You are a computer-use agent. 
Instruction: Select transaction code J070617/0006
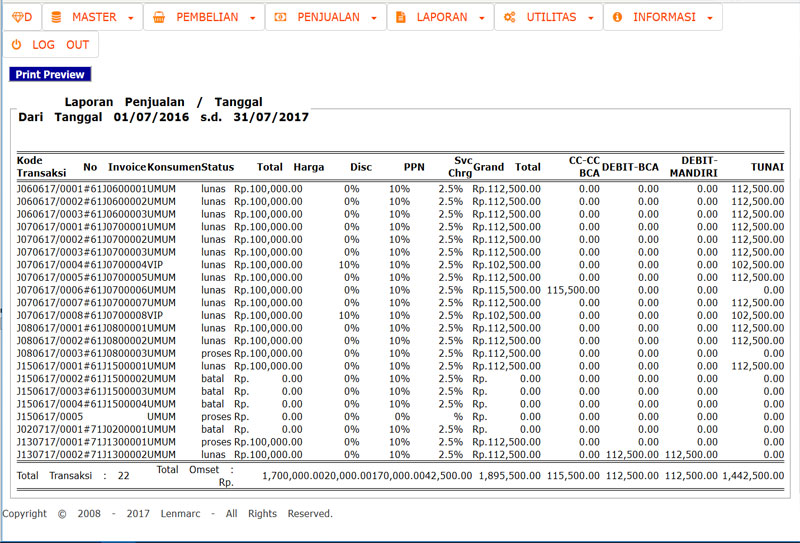click(49, 290)
